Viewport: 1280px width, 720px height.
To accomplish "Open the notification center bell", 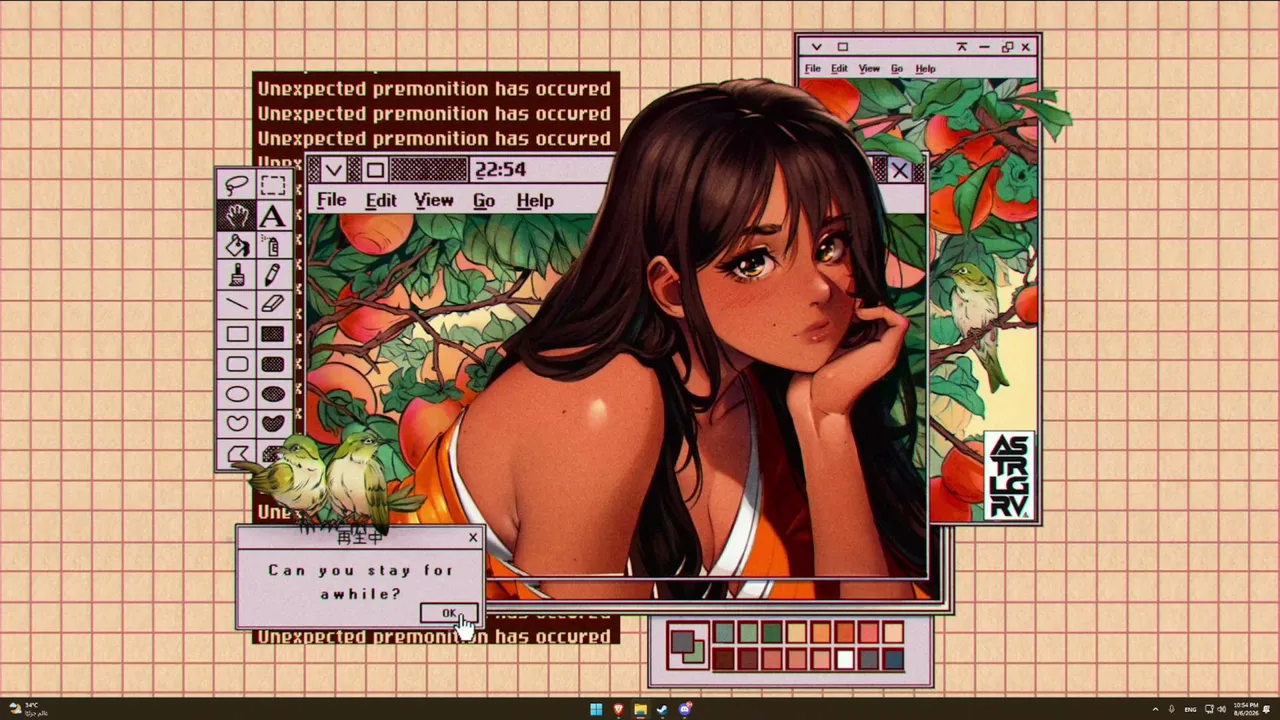I will [1267, 710].
